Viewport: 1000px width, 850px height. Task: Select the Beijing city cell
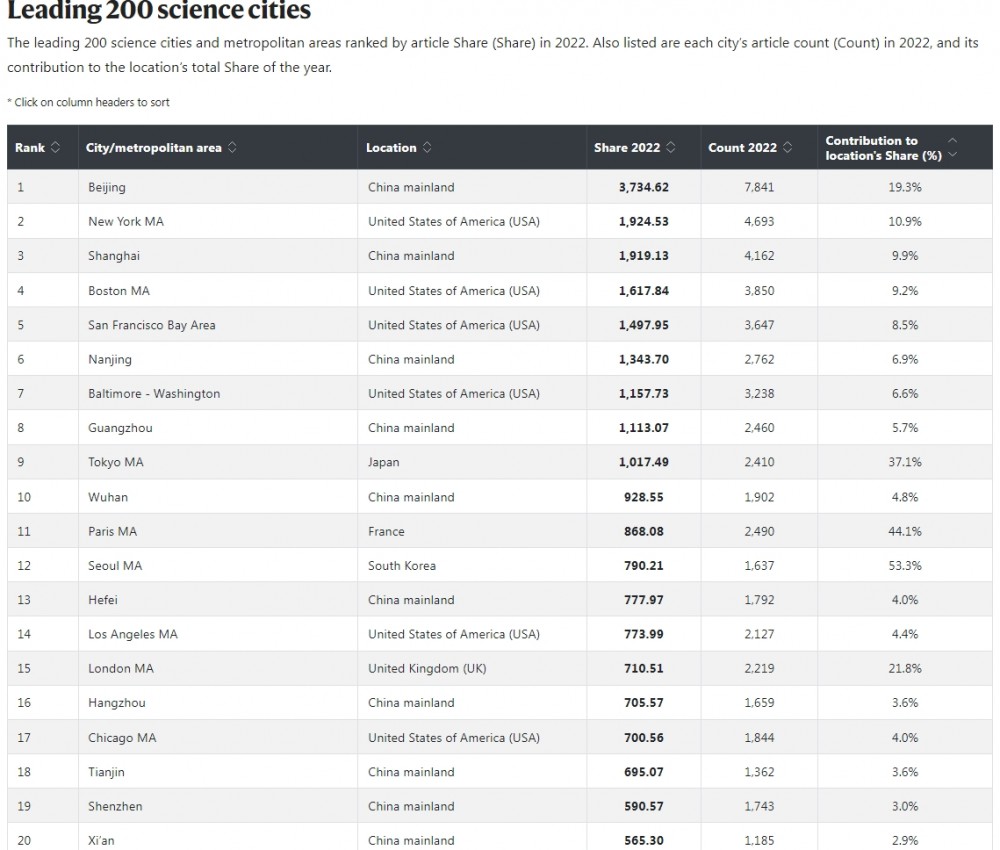coord(107,187)
